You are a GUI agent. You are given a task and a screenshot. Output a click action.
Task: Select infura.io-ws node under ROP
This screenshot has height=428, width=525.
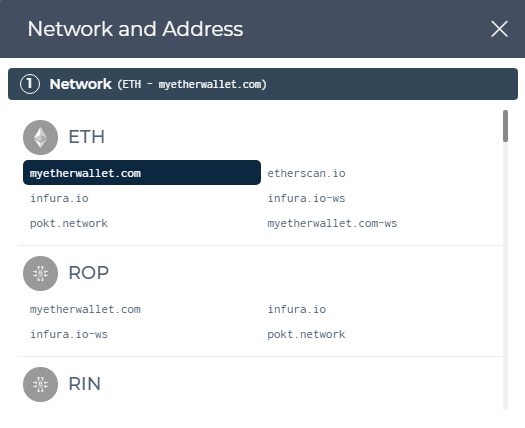(x=69, y=334)
